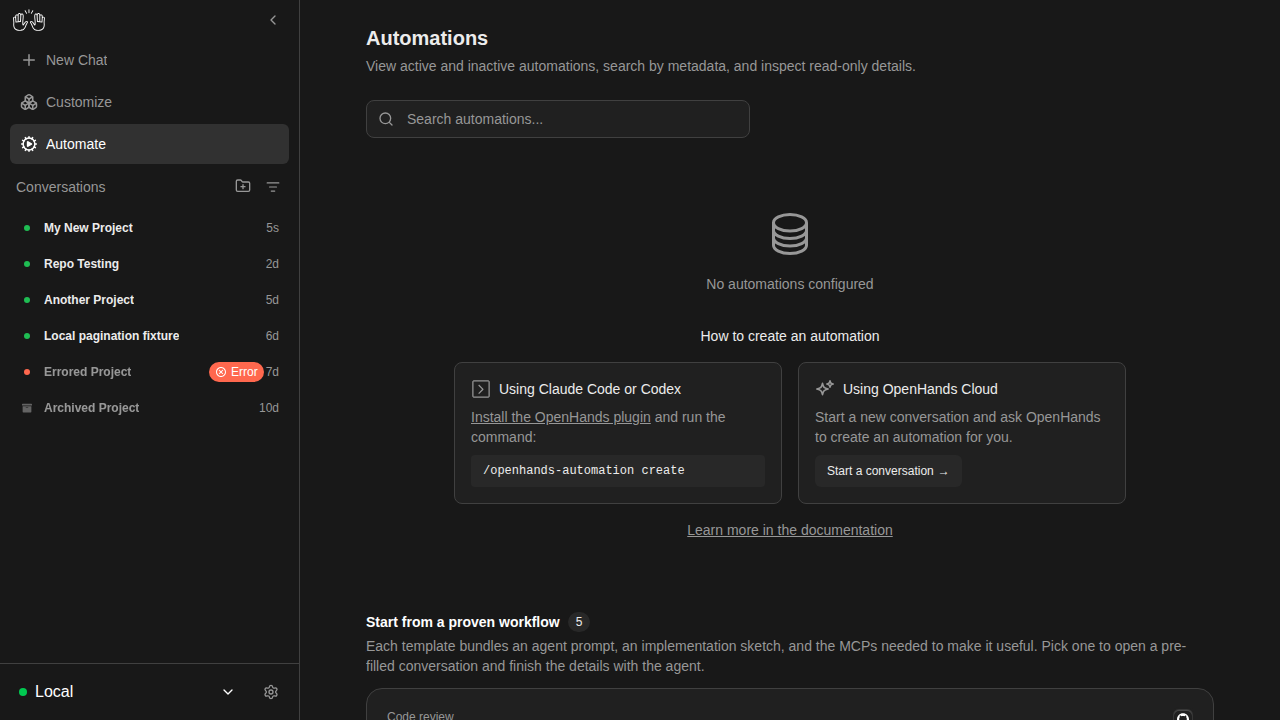Open the My New Project conversation

tap(149, 228)
